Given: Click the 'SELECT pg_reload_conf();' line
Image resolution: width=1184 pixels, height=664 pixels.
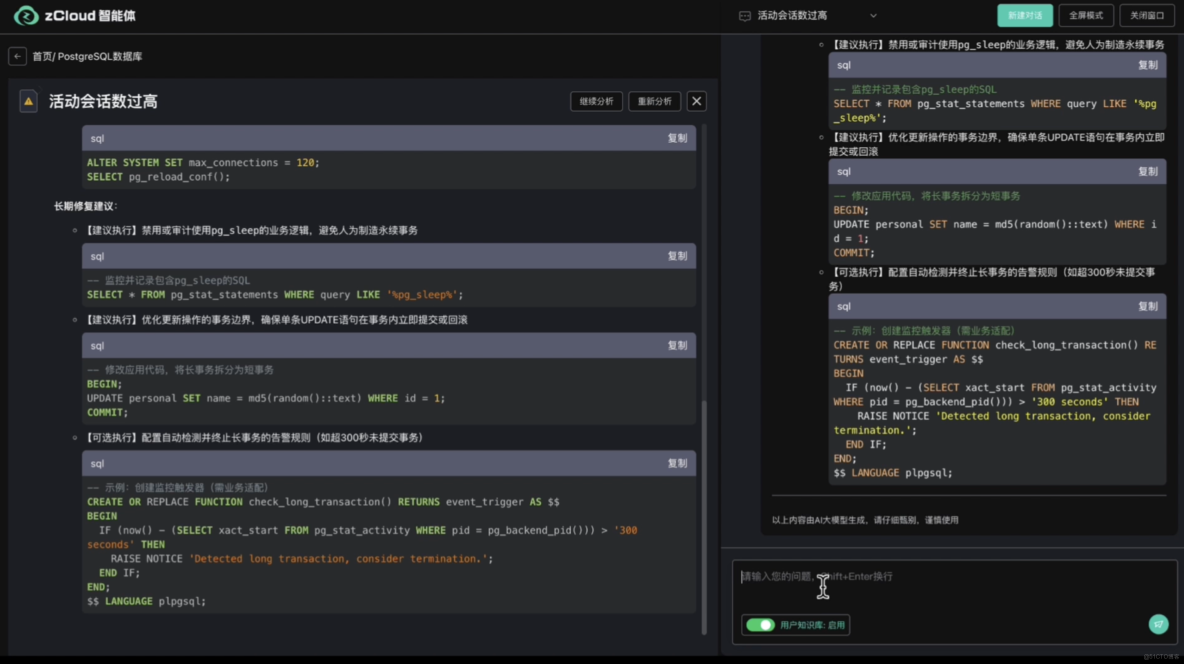Looking at the screenshot, I should click(x=159, y=177).
